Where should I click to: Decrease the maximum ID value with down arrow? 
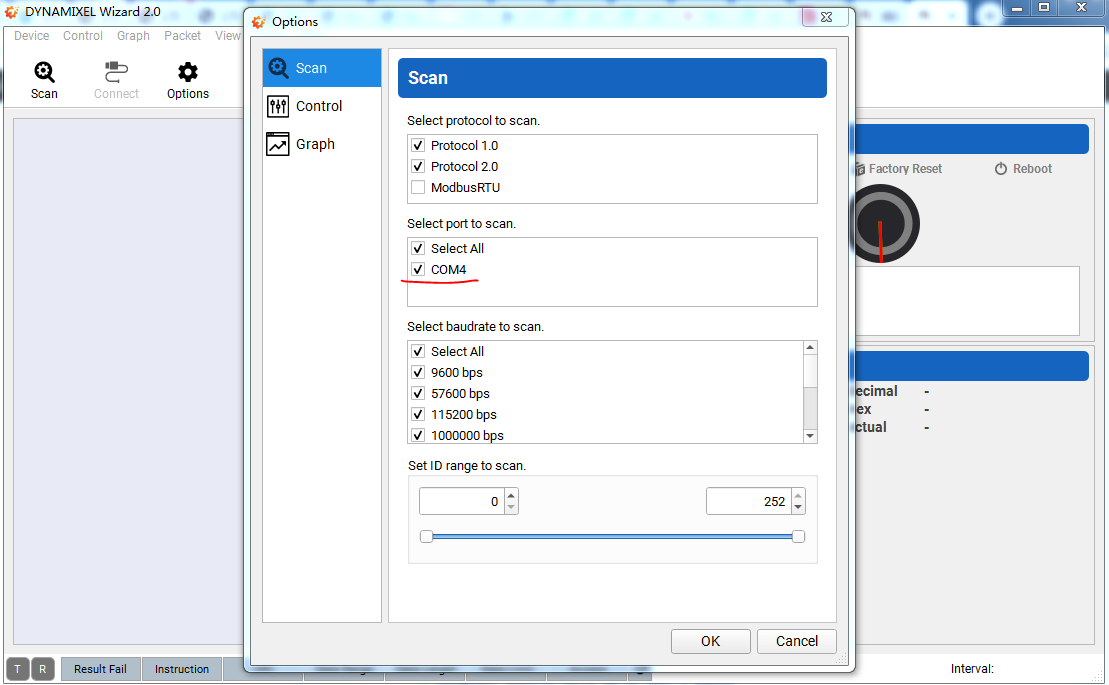798,507
